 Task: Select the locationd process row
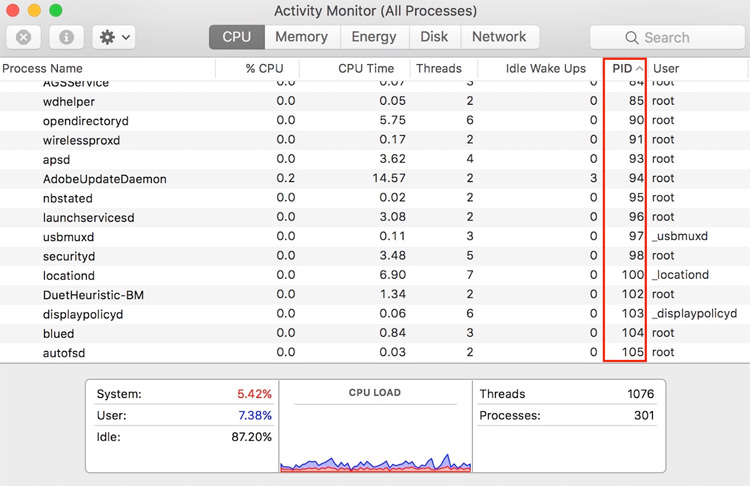[x=69, y=275]
